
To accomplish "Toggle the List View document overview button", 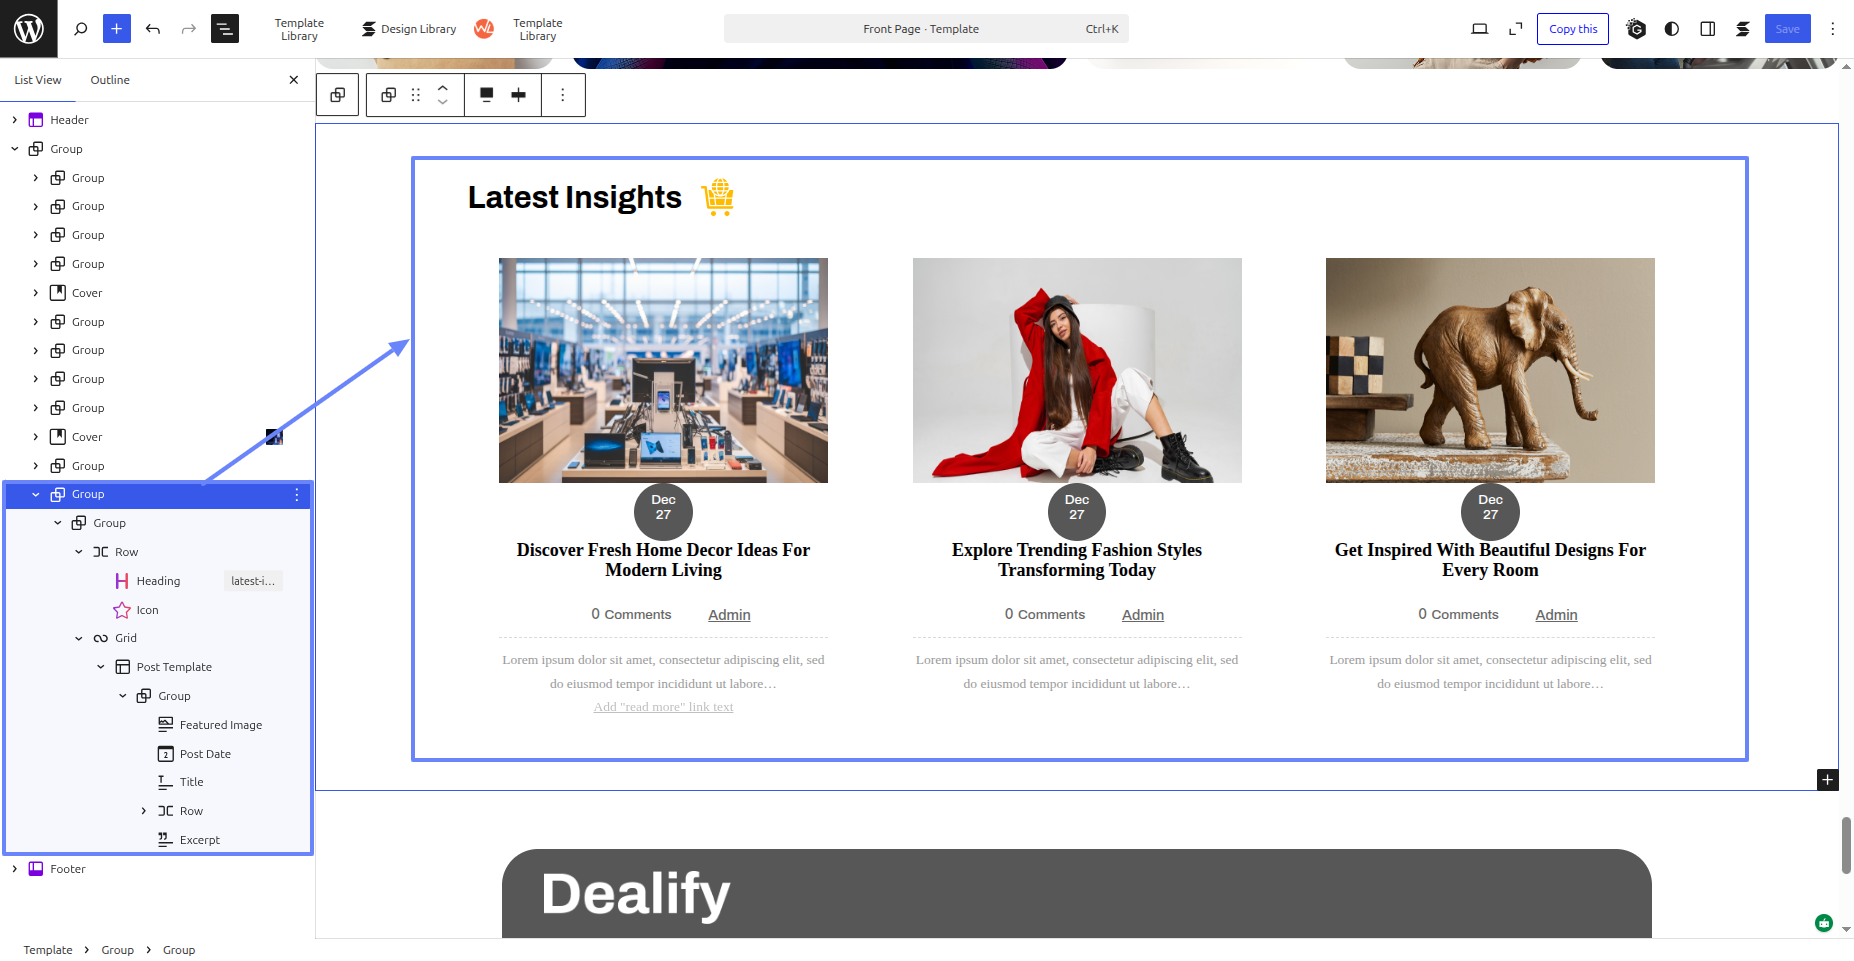I will coord(225,29).
